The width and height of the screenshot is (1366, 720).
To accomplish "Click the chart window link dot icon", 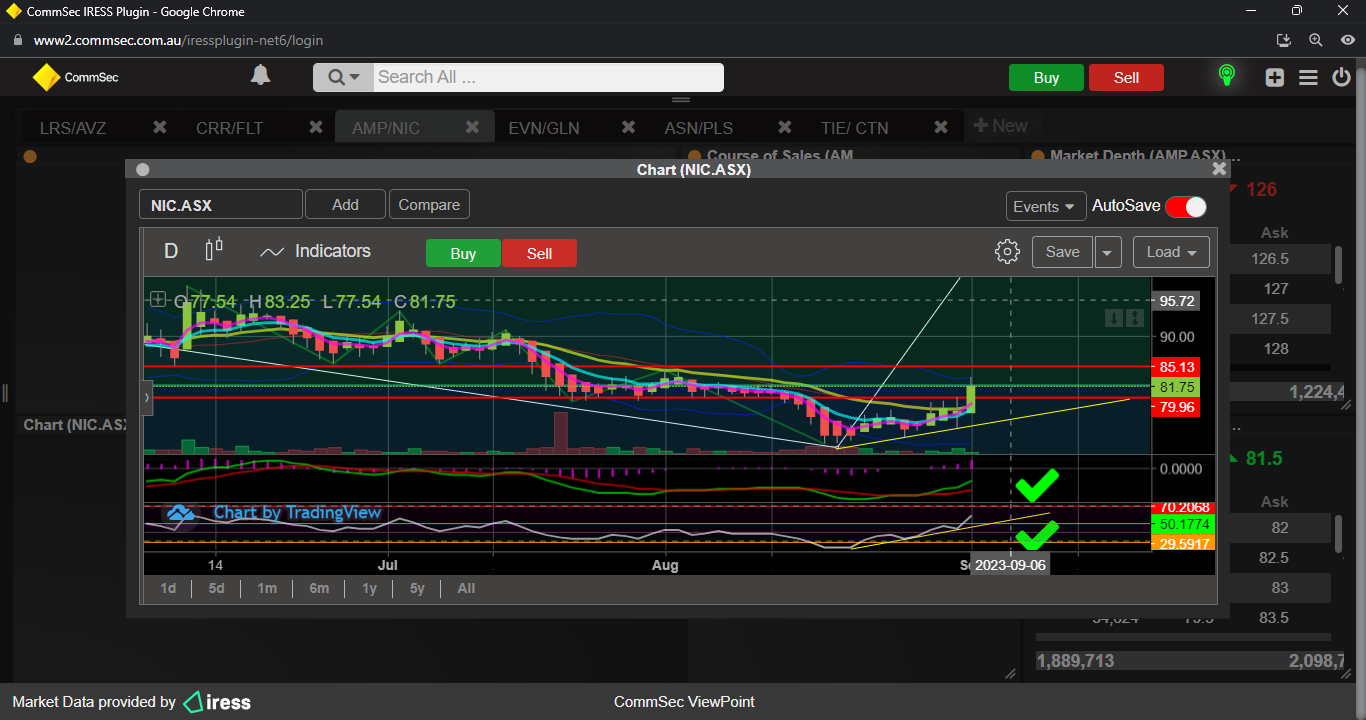I will 142,170.
